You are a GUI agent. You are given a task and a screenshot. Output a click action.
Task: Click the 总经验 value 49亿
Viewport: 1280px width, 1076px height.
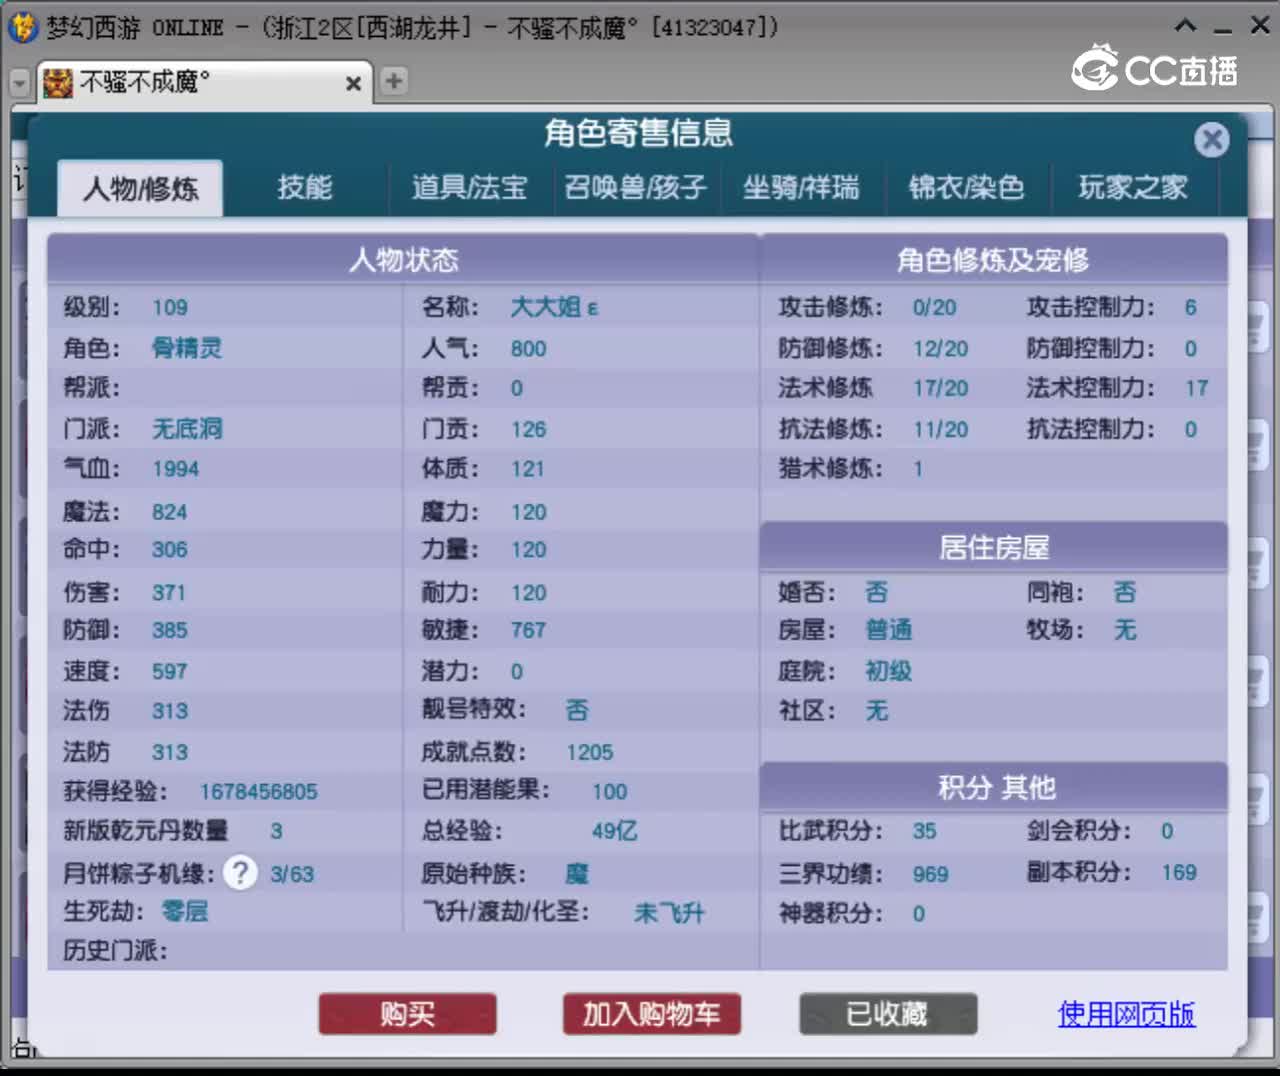tap(614, 831)
